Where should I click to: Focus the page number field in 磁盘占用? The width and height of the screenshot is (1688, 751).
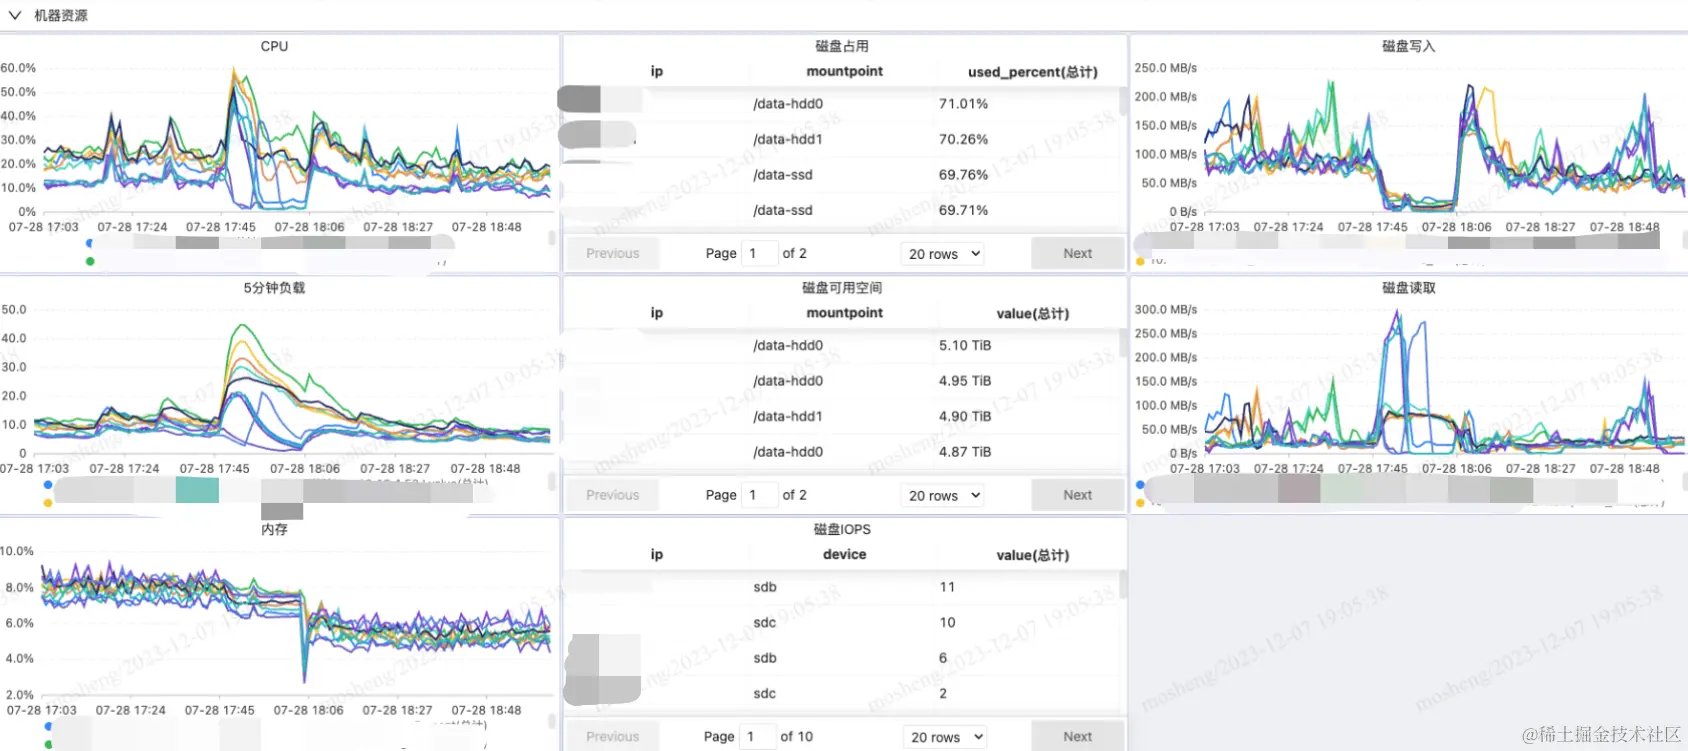click(760, 254)
